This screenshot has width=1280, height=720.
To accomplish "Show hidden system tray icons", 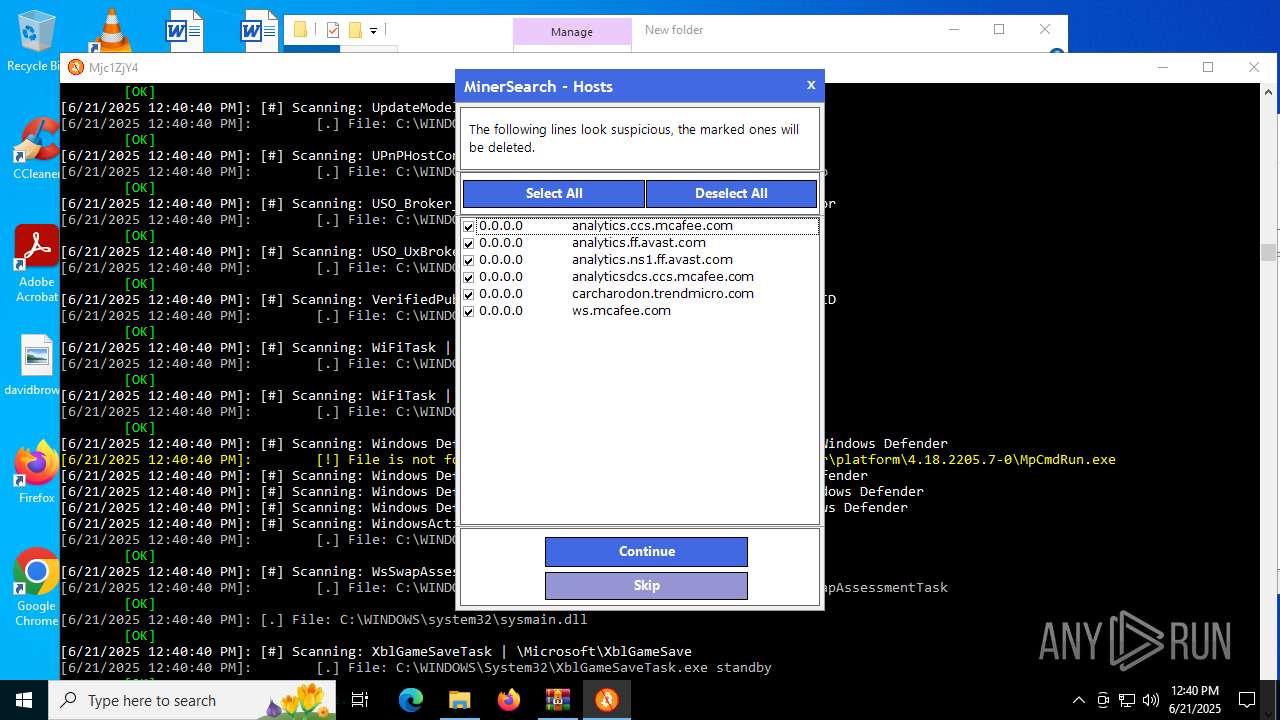I will 1078,700.
